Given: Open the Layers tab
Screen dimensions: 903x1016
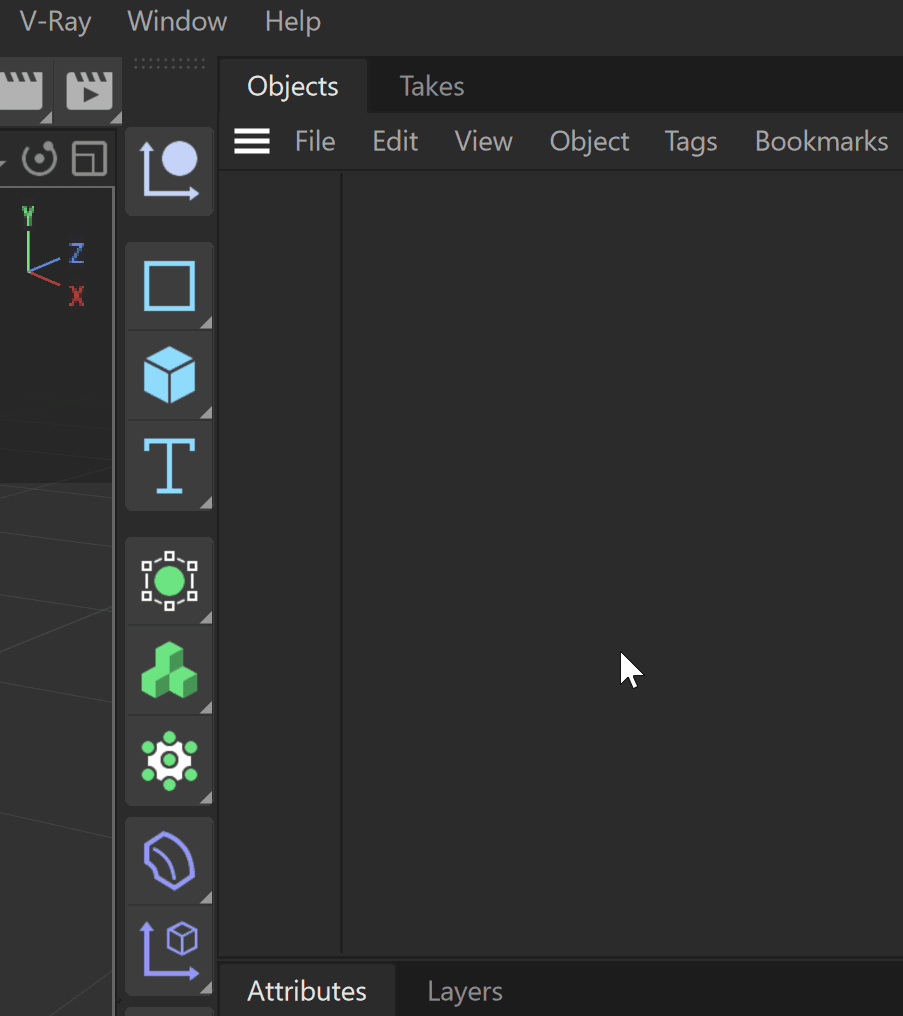Looking at the screenshot, I should (465, 991).
